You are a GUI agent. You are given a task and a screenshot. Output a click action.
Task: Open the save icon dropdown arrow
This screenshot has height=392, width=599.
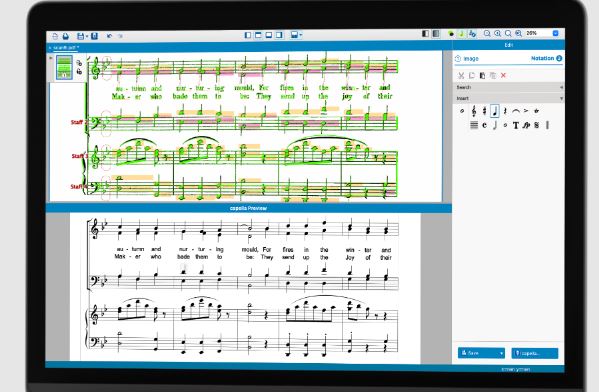[x=87, y=37]
